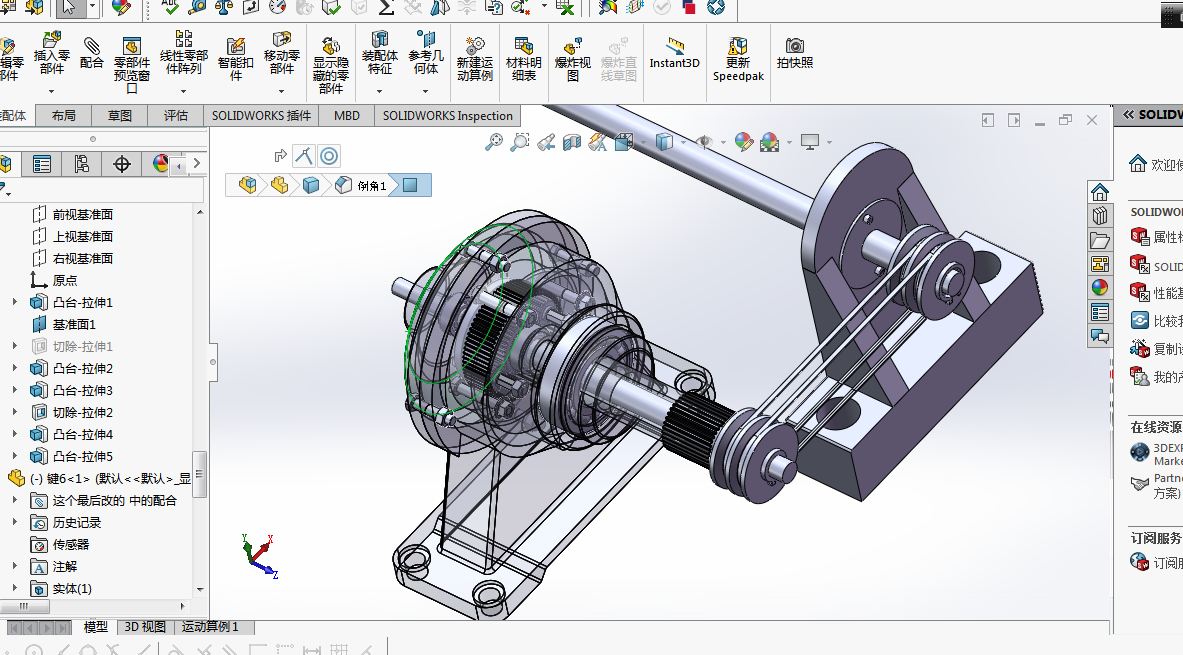
Task: Click the Sigma symbol icon in top toolbar
Action: (x=386, y=8)
